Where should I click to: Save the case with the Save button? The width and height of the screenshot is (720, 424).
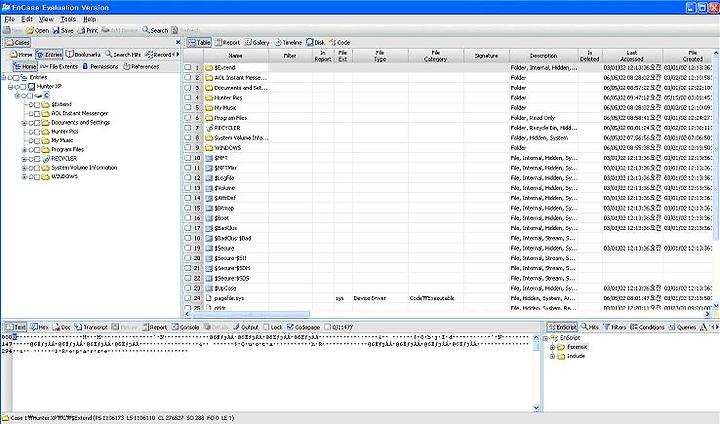pos(63,30)
